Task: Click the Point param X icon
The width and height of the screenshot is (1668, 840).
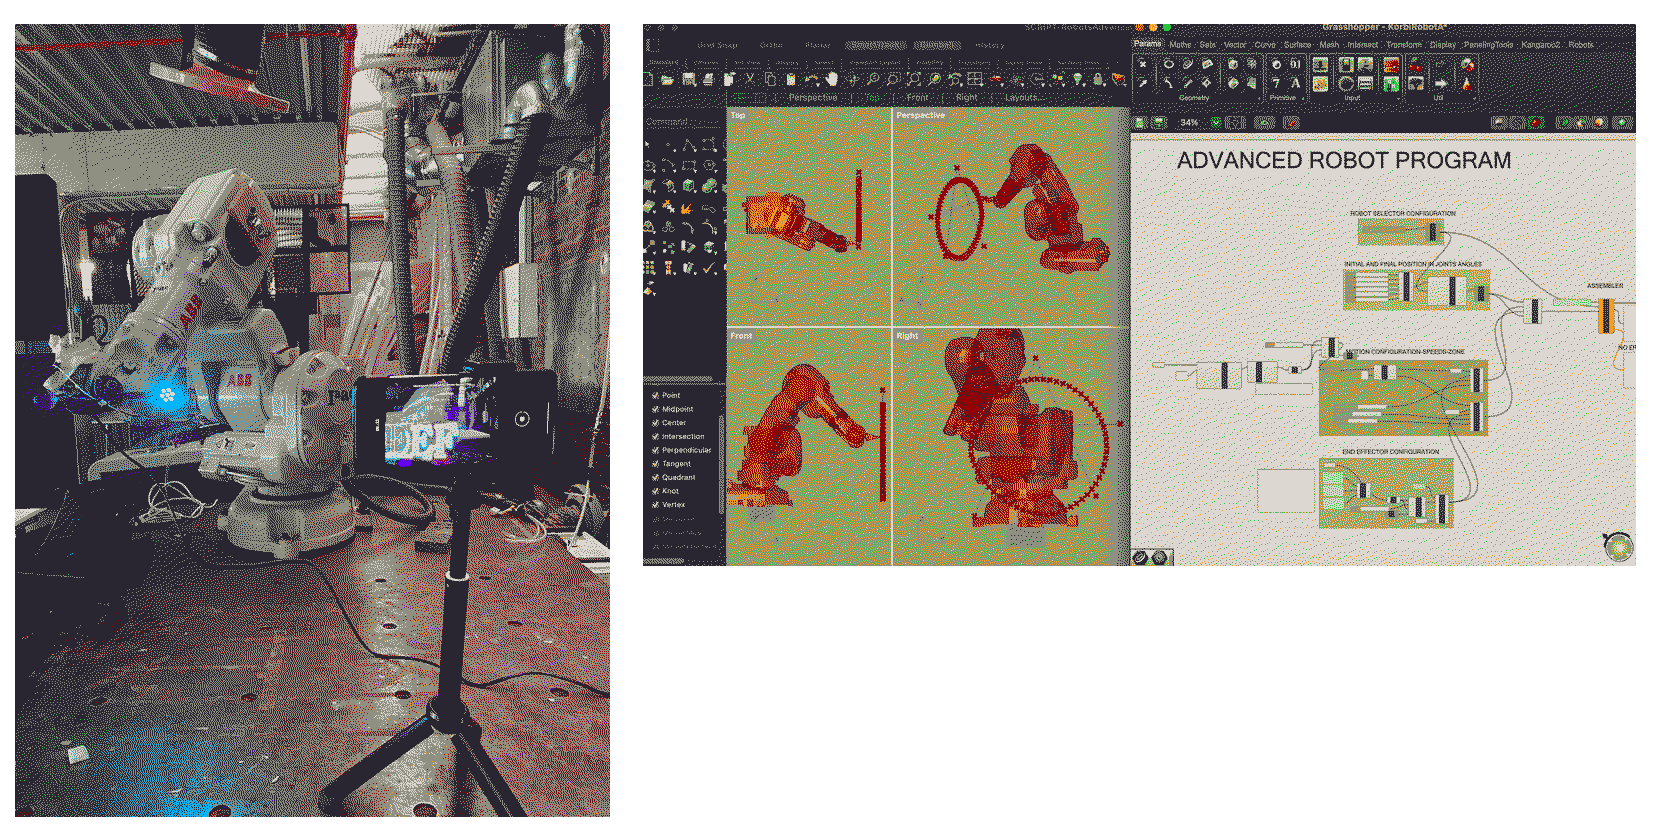Action: pyautogui.click(x=1143, y=64)
